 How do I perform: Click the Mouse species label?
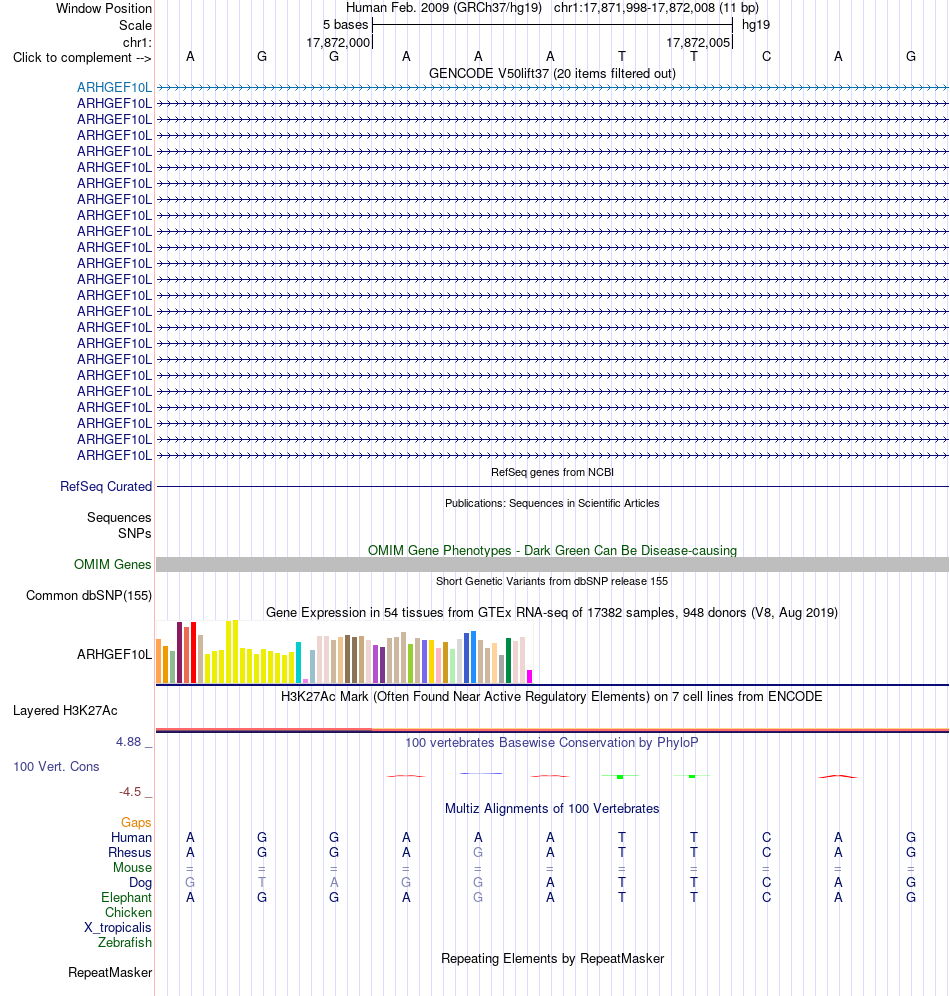tap(133, 868)
